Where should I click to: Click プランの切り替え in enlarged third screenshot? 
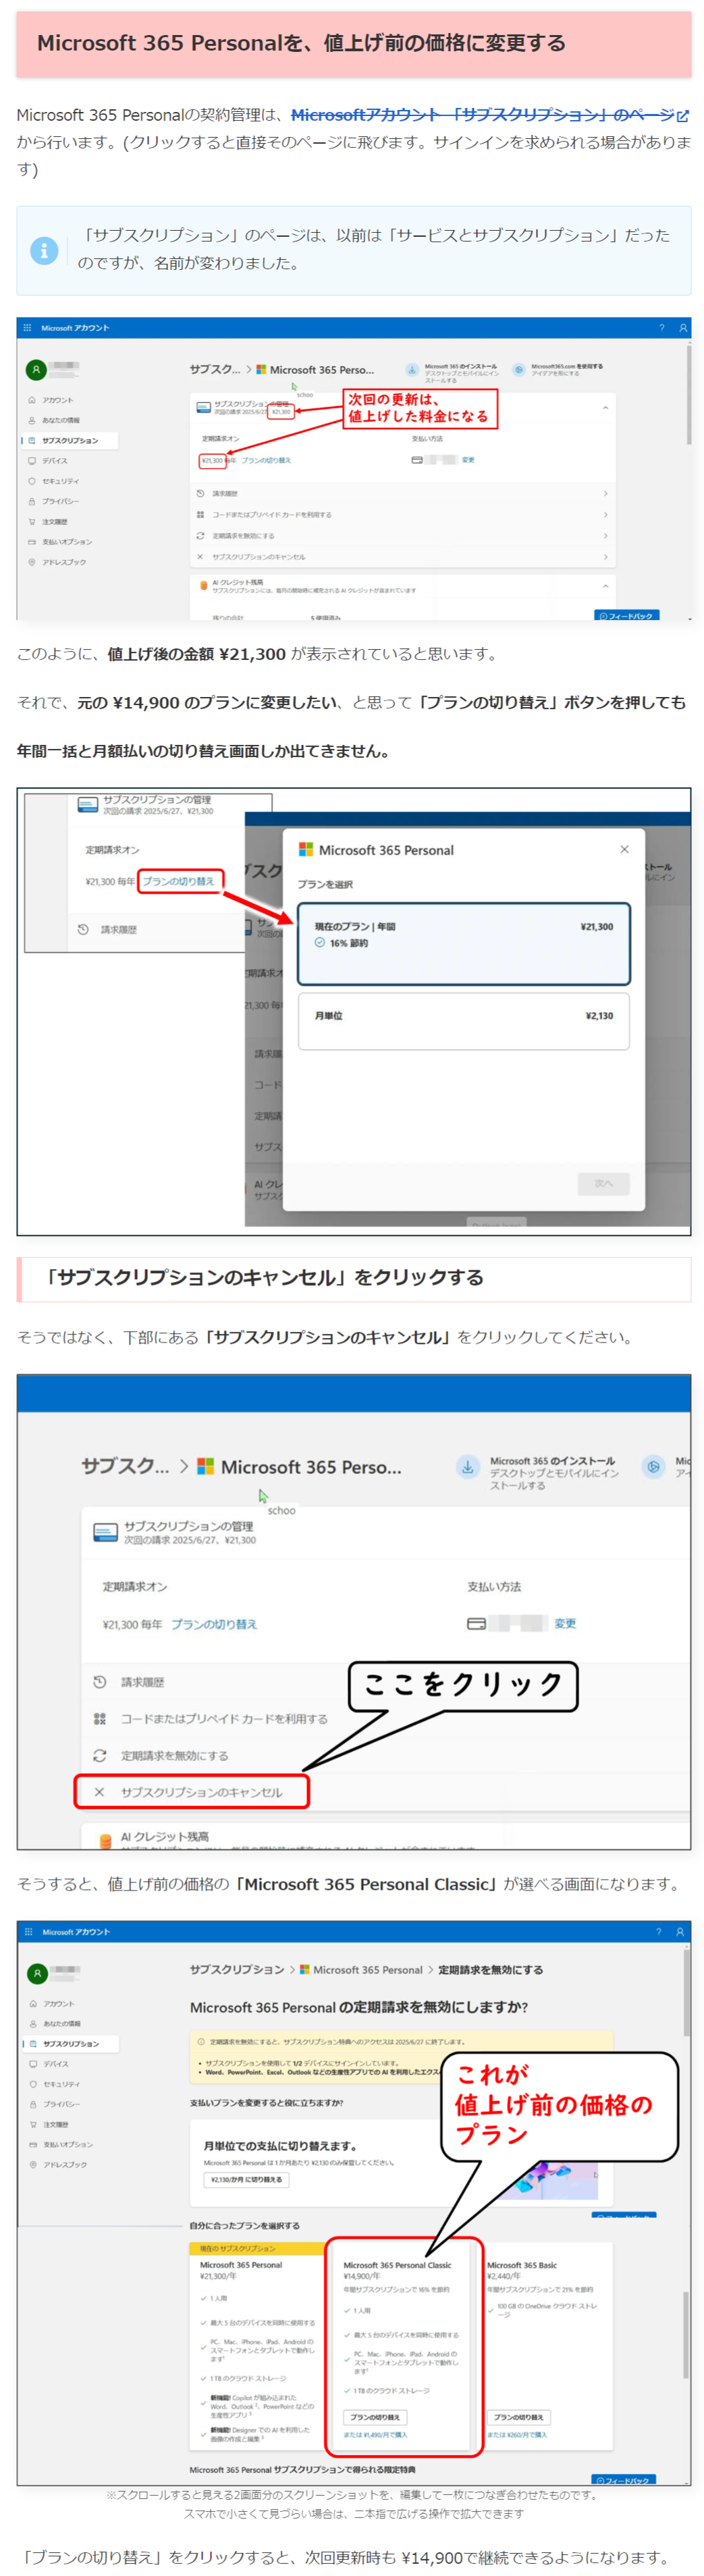click(x=214, y=1624)
